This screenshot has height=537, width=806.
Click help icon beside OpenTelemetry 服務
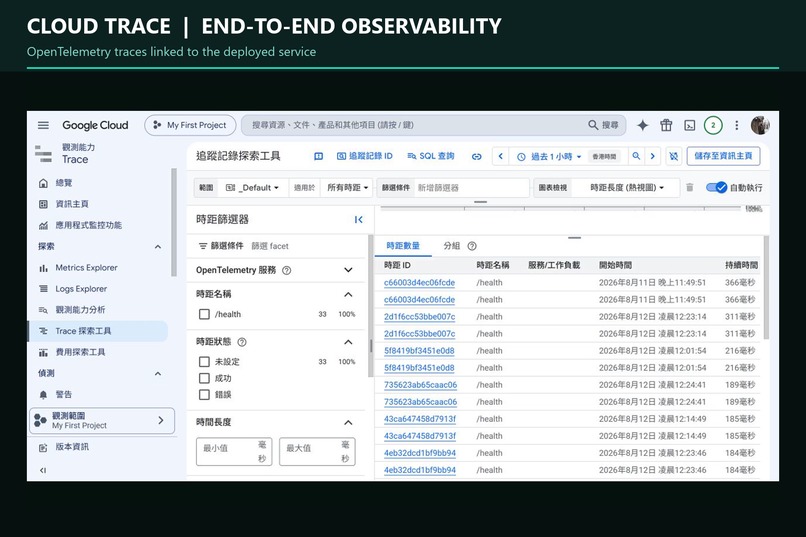pyautogui.click(x=287, y=270)
